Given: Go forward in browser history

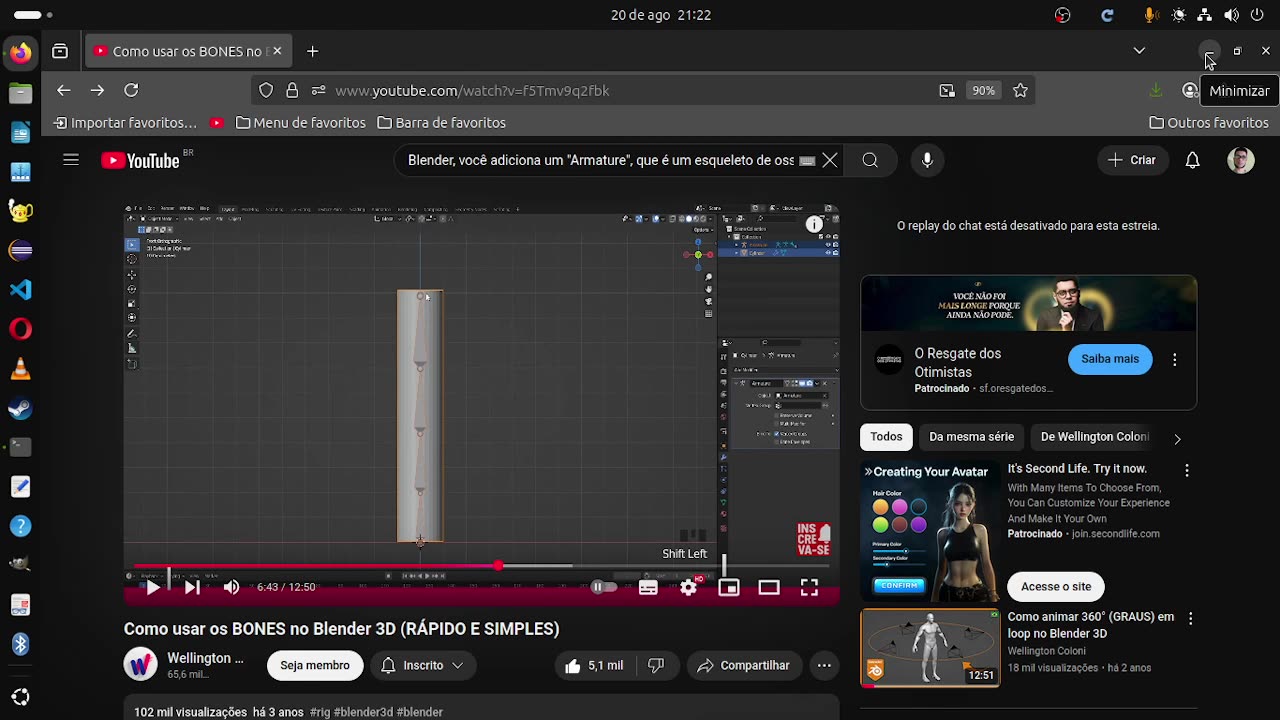Looking at the screenshot, I should point(97,90).
